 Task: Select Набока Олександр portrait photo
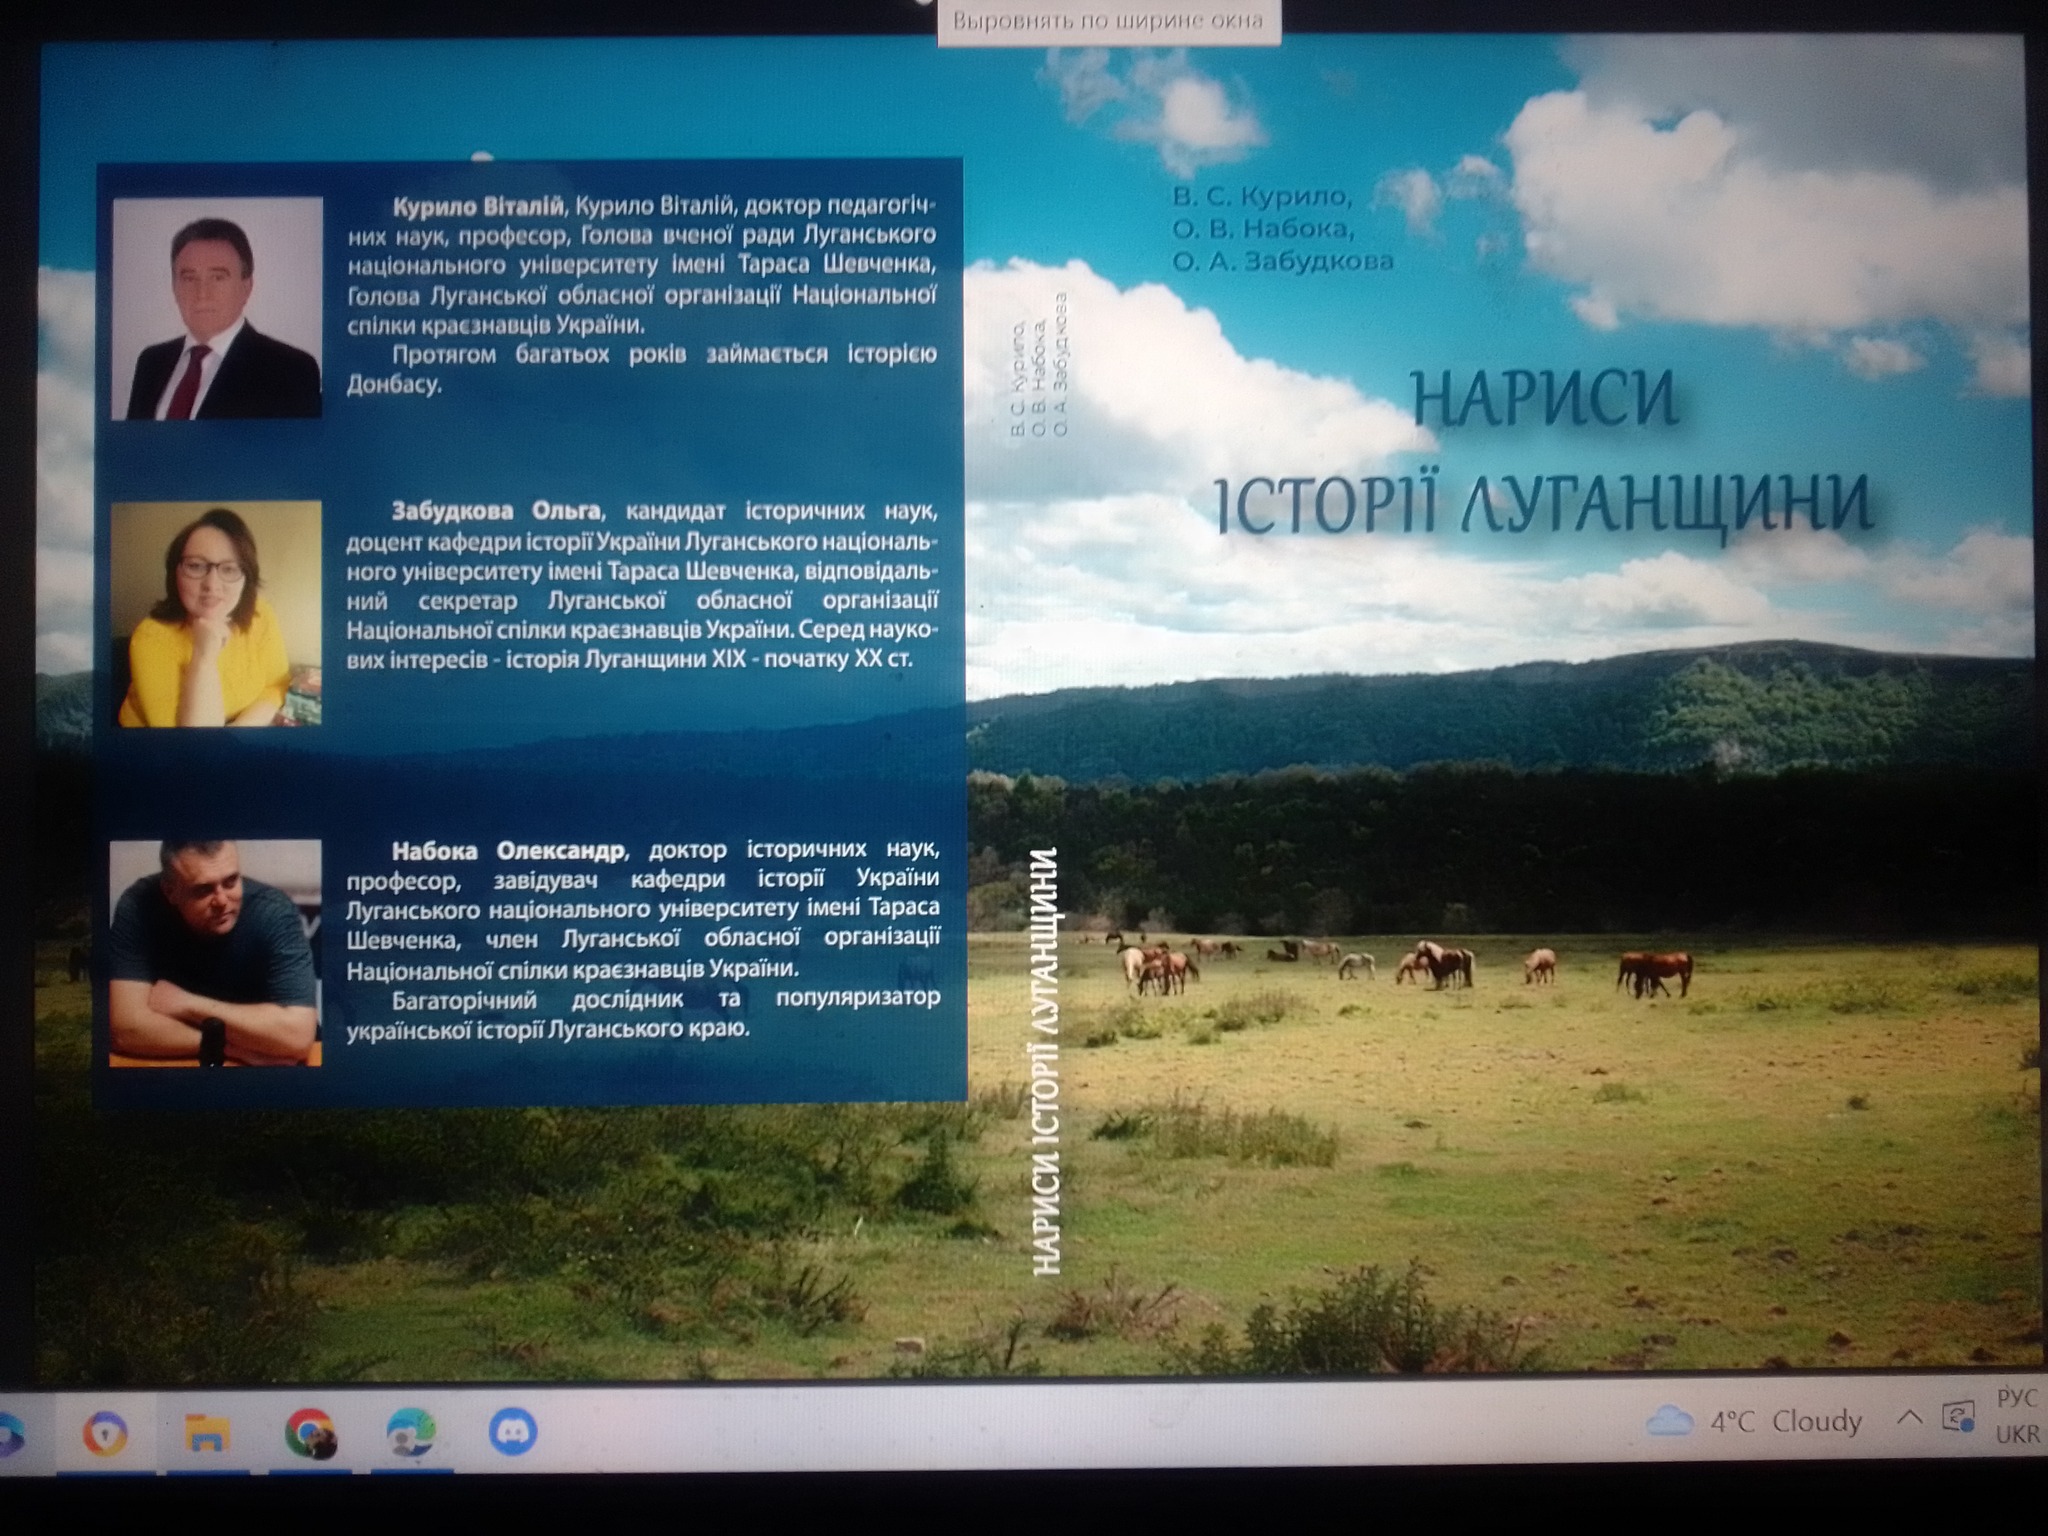(x=215, y=953)
